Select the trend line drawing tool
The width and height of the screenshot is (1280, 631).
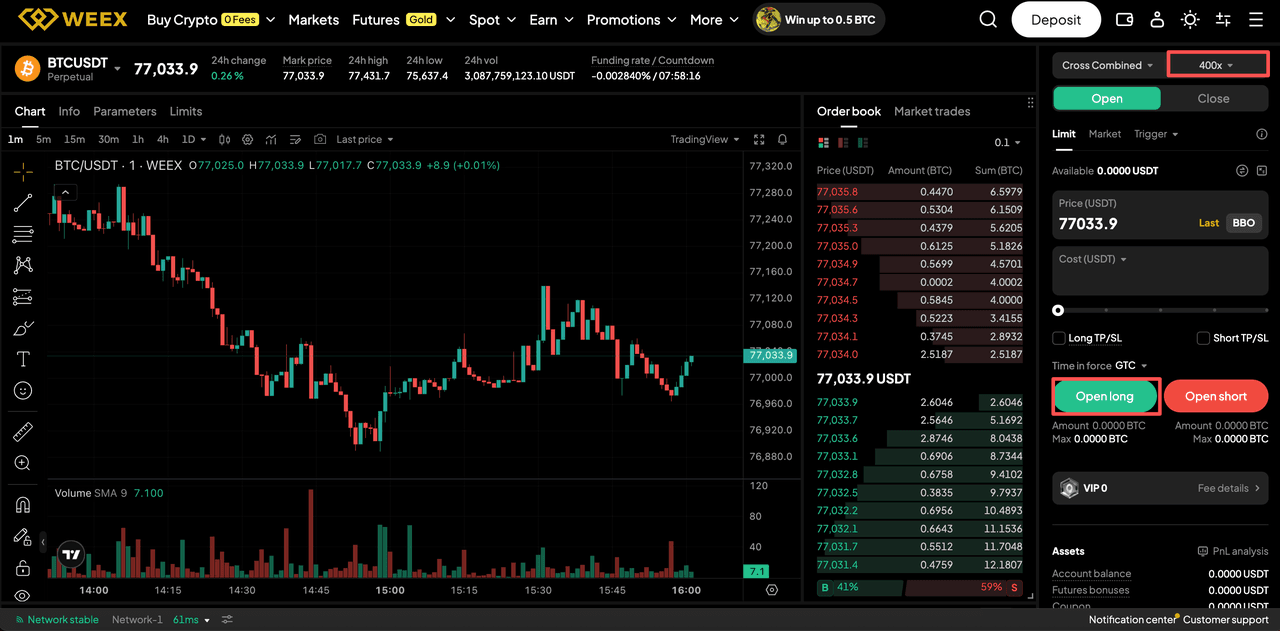point(23,203)
